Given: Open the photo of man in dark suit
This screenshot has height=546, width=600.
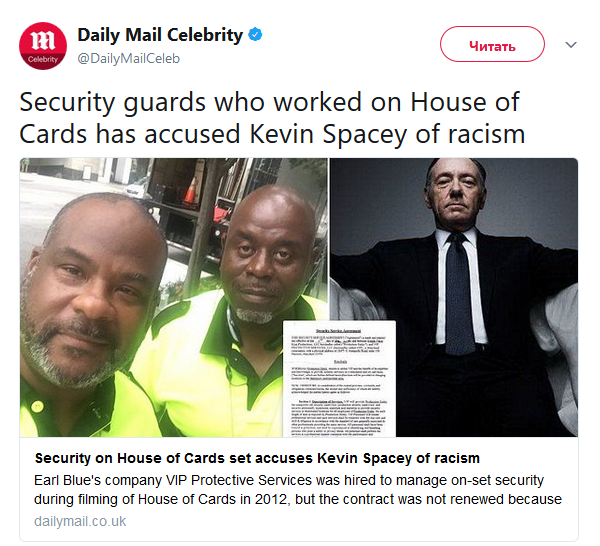Looking at the screenshot, I should tap(454, 297).
